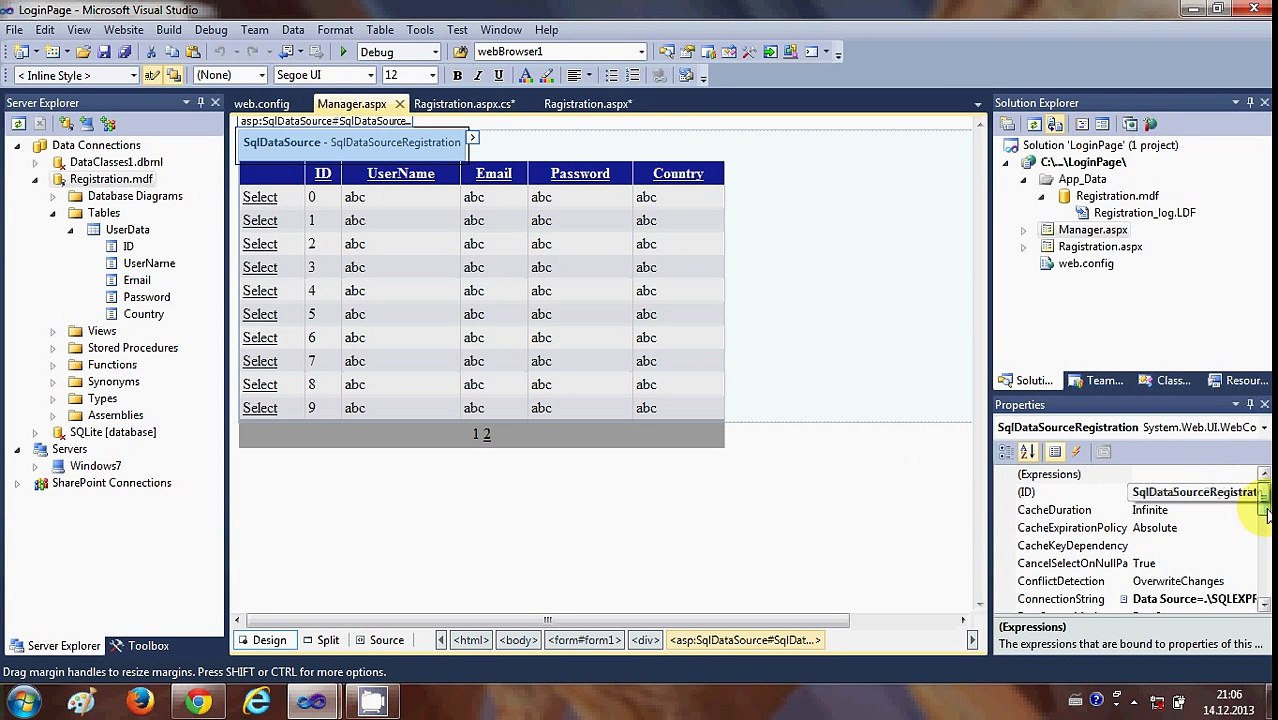This screenshot has height=720, width=1278.
Task: Switch to the web.config tab
Action: pos(262,104)
